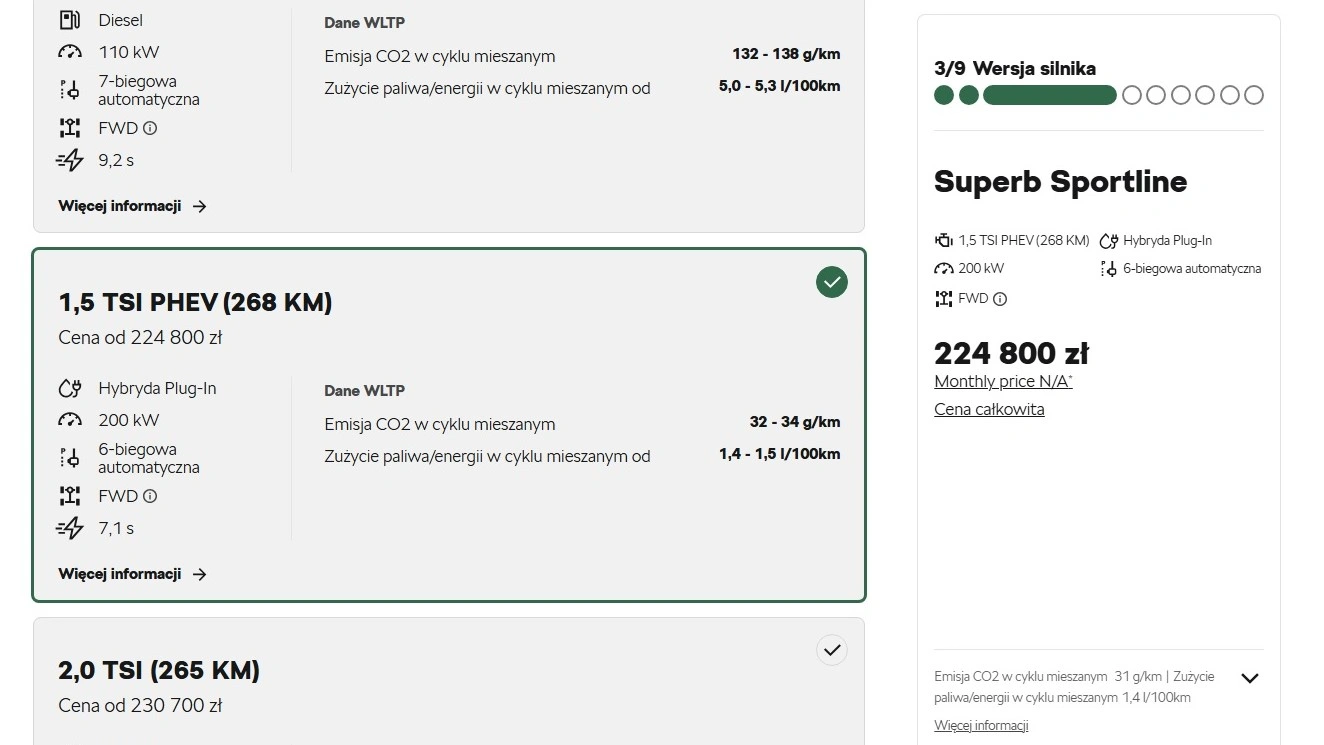Click the Monthly price N/A link
Screen dimensions: 1324x745
tap(1002, 381)
